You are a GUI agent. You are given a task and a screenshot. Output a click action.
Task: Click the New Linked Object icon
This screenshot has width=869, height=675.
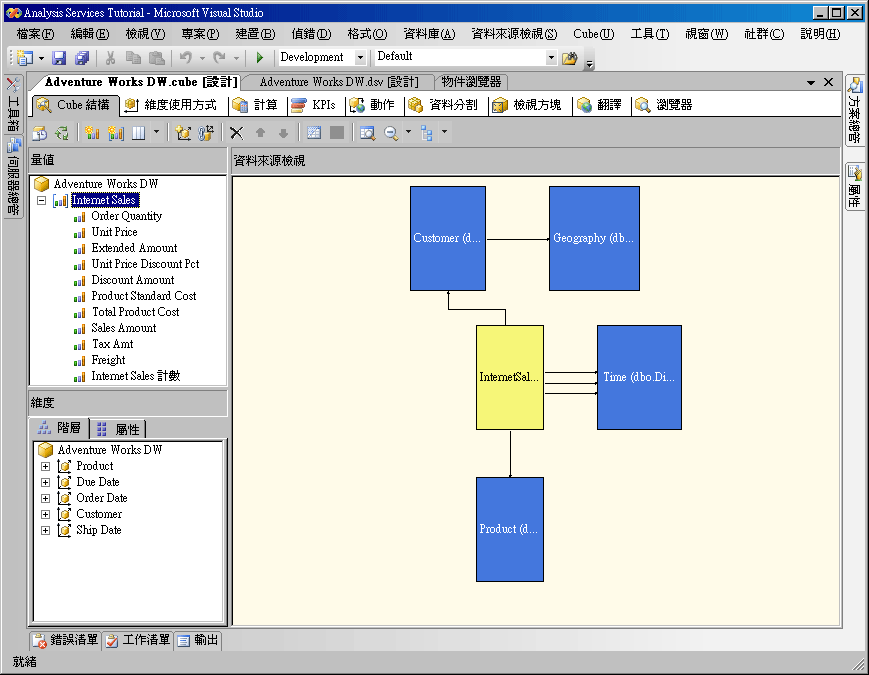(206, 133)
